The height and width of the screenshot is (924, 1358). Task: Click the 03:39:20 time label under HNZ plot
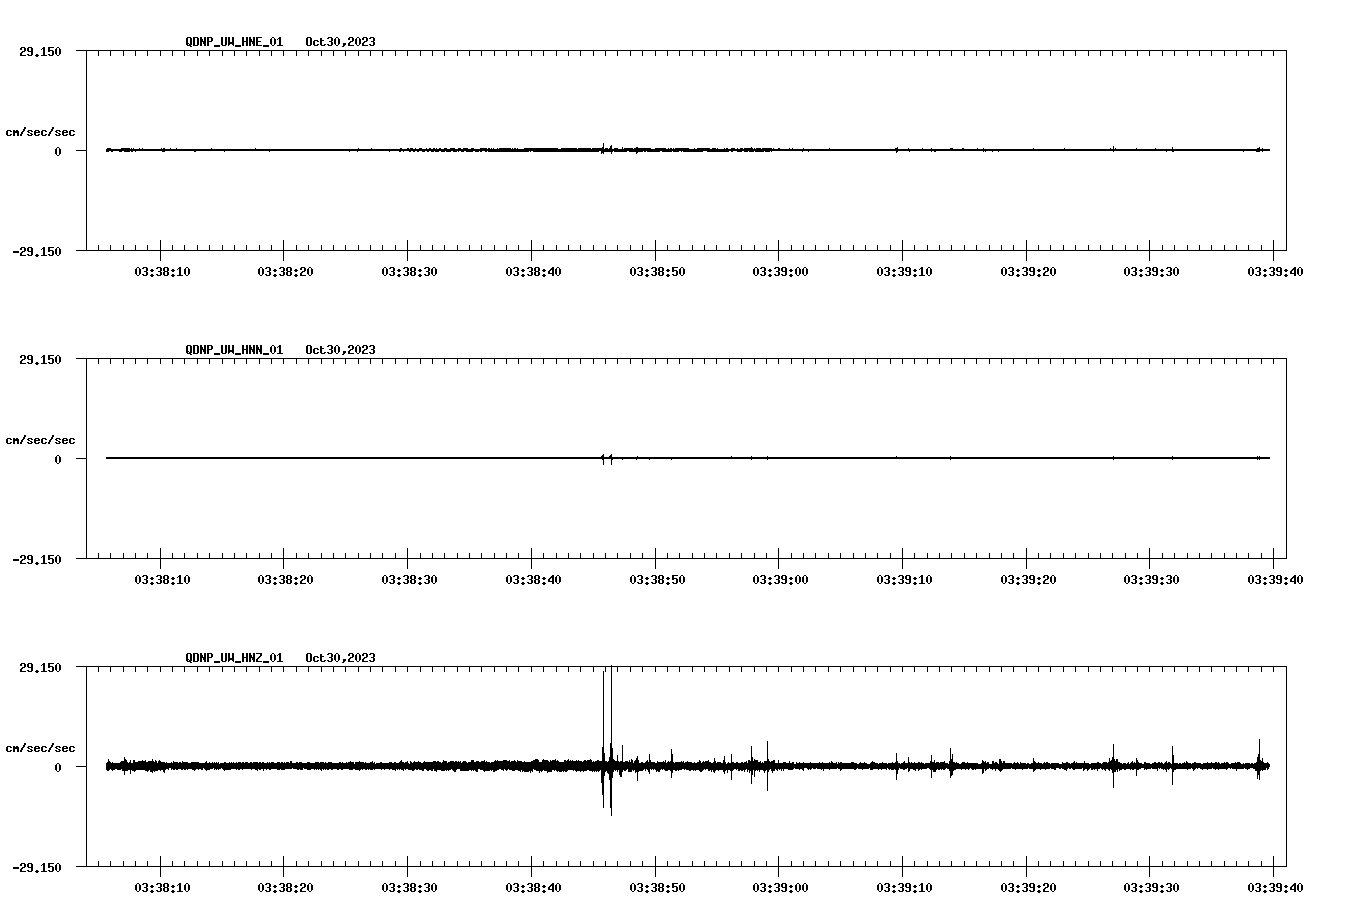tap(1027, 887)
